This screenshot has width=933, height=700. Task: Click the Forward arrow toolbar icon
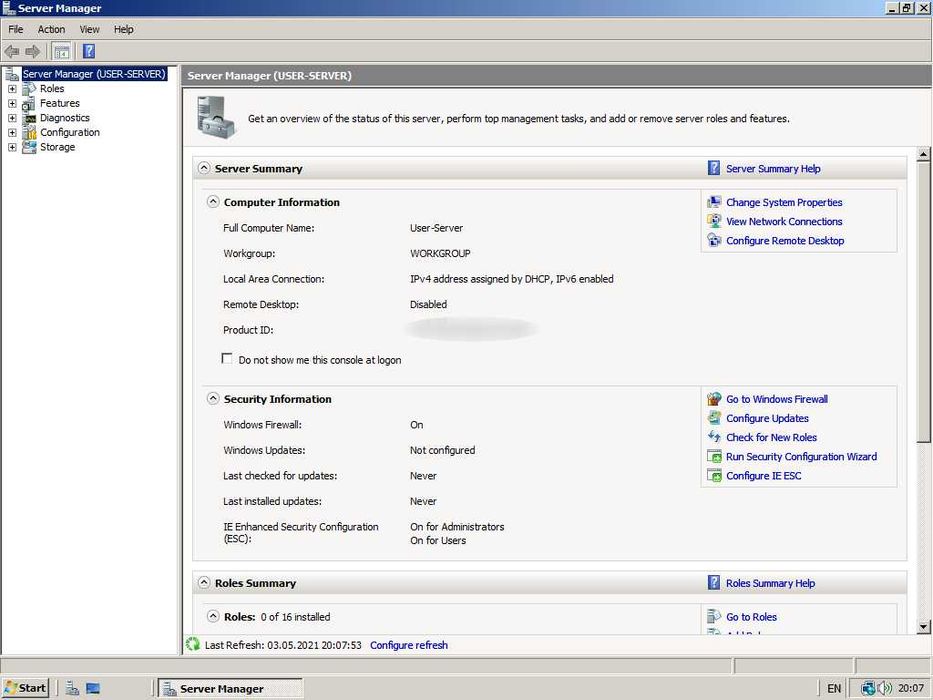click(32, 51)
